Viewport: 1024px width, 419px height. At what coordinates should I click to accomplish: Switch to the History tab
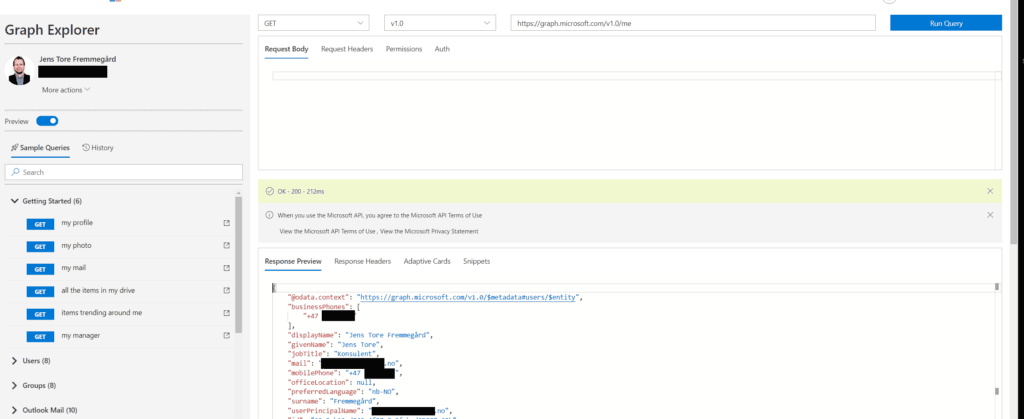pos(98,148)
